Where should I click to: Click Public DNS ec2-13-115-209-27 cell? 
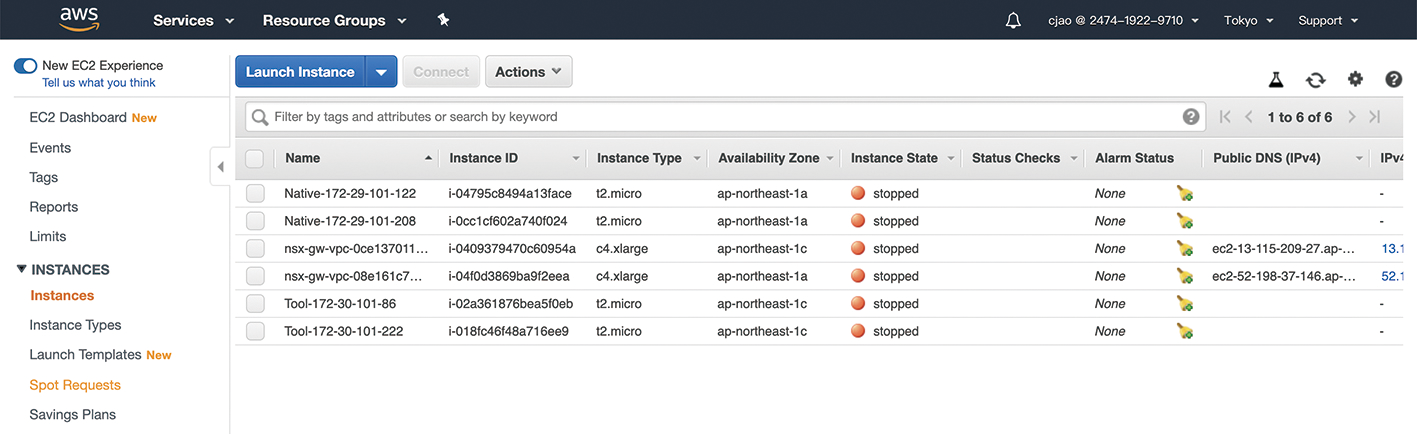(x=1283, y=249)
